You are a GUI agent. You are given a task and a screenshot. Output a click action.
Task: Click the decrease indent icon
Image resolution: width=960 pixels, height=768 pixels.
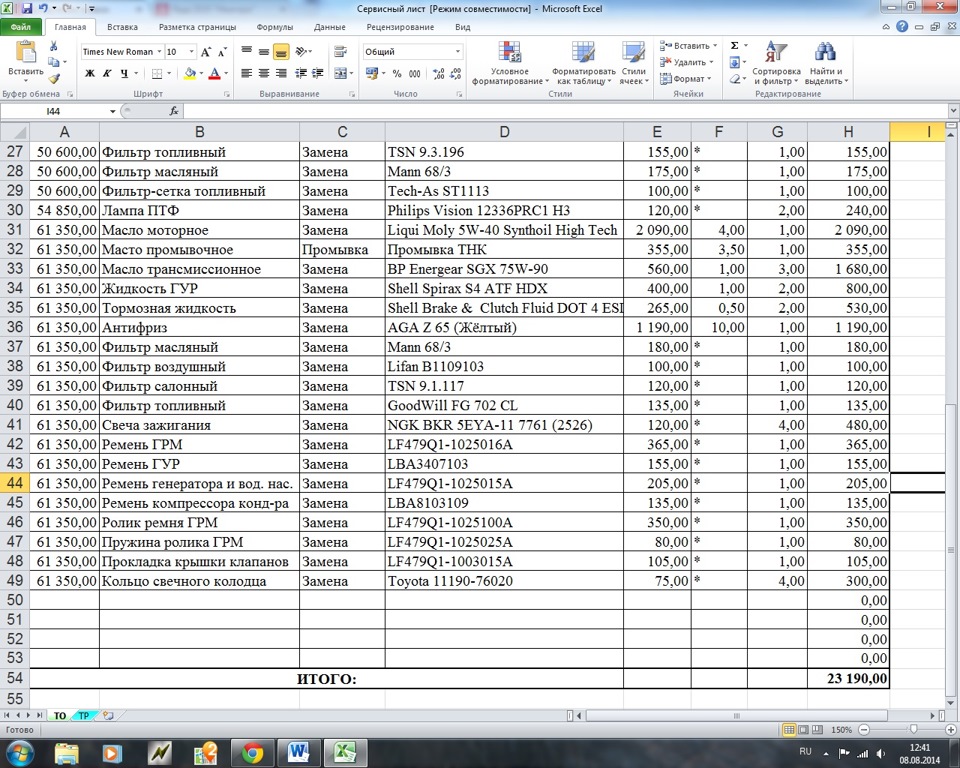301,73
